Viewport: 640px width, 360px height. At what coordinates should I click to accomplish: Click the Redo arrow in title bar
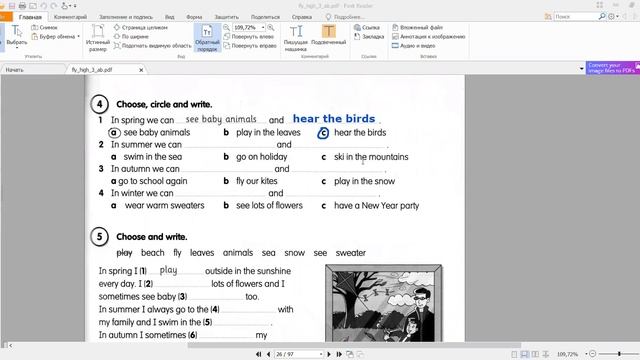pos(53,6)
